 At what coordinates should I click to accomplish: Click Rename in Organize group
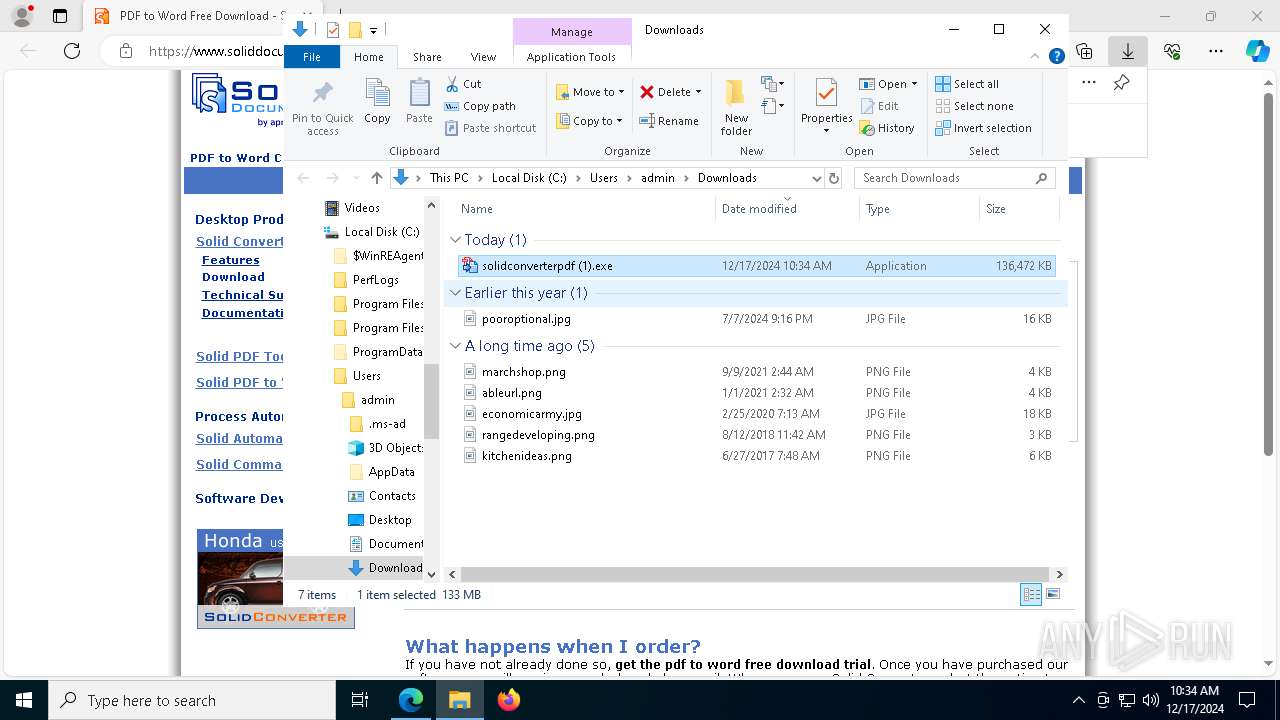[x=669, y=121]
